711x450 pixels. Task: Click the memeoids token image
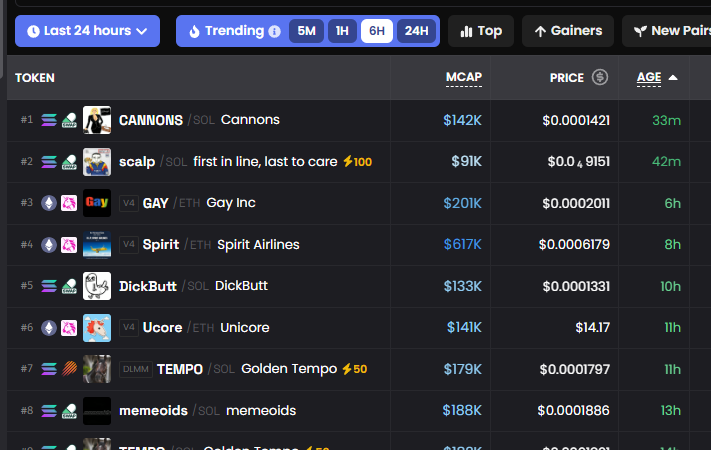[97, 411]
